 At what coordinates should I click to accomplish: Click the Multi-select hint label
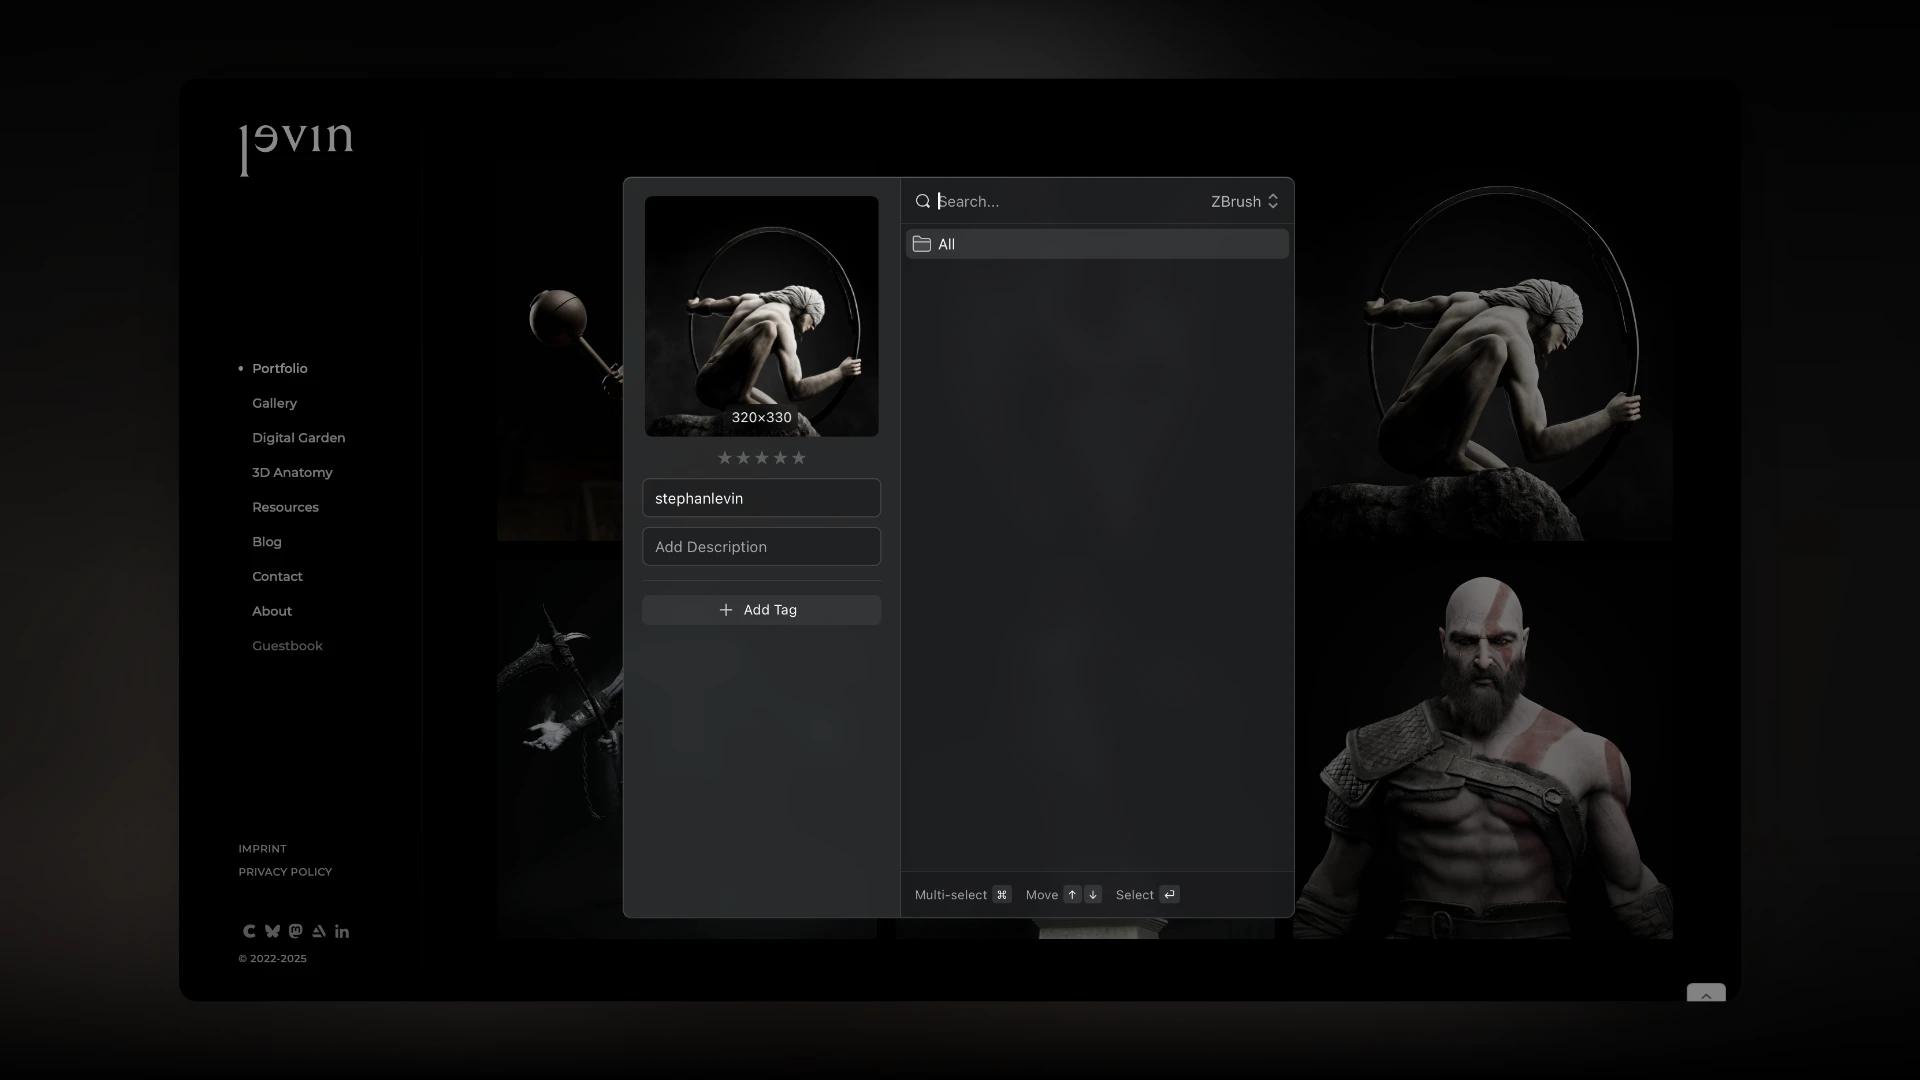coord(950,895)
